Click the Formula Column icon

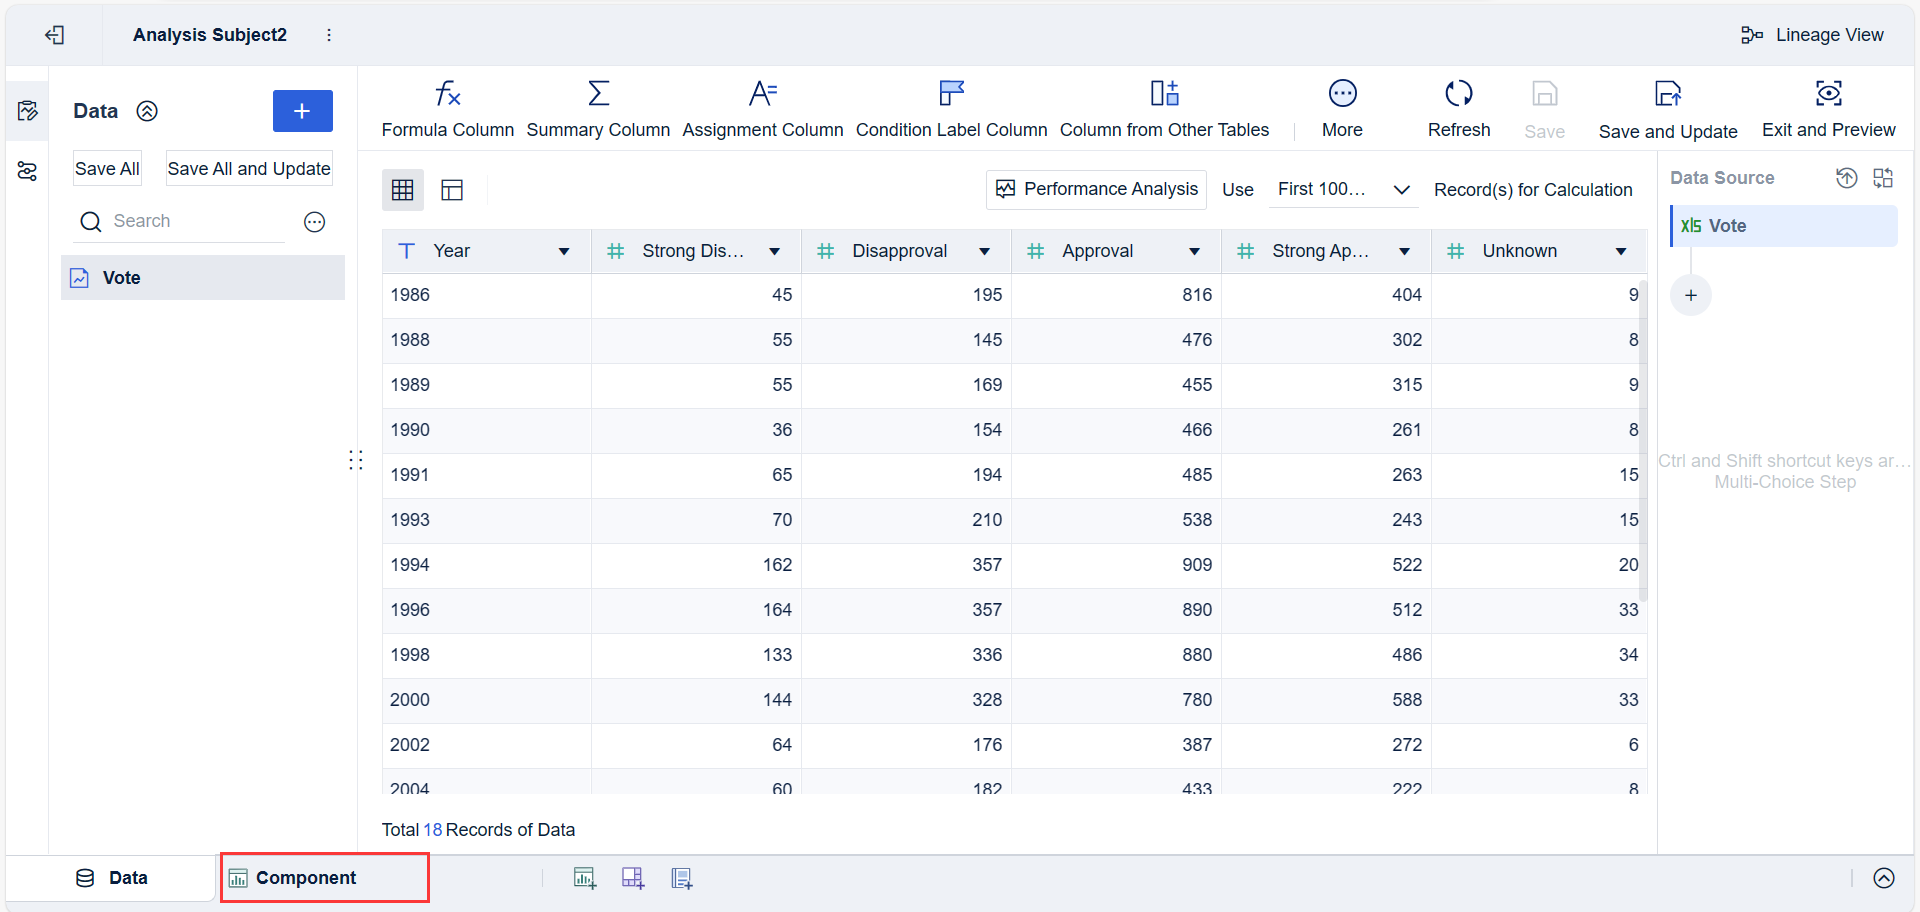447,94
